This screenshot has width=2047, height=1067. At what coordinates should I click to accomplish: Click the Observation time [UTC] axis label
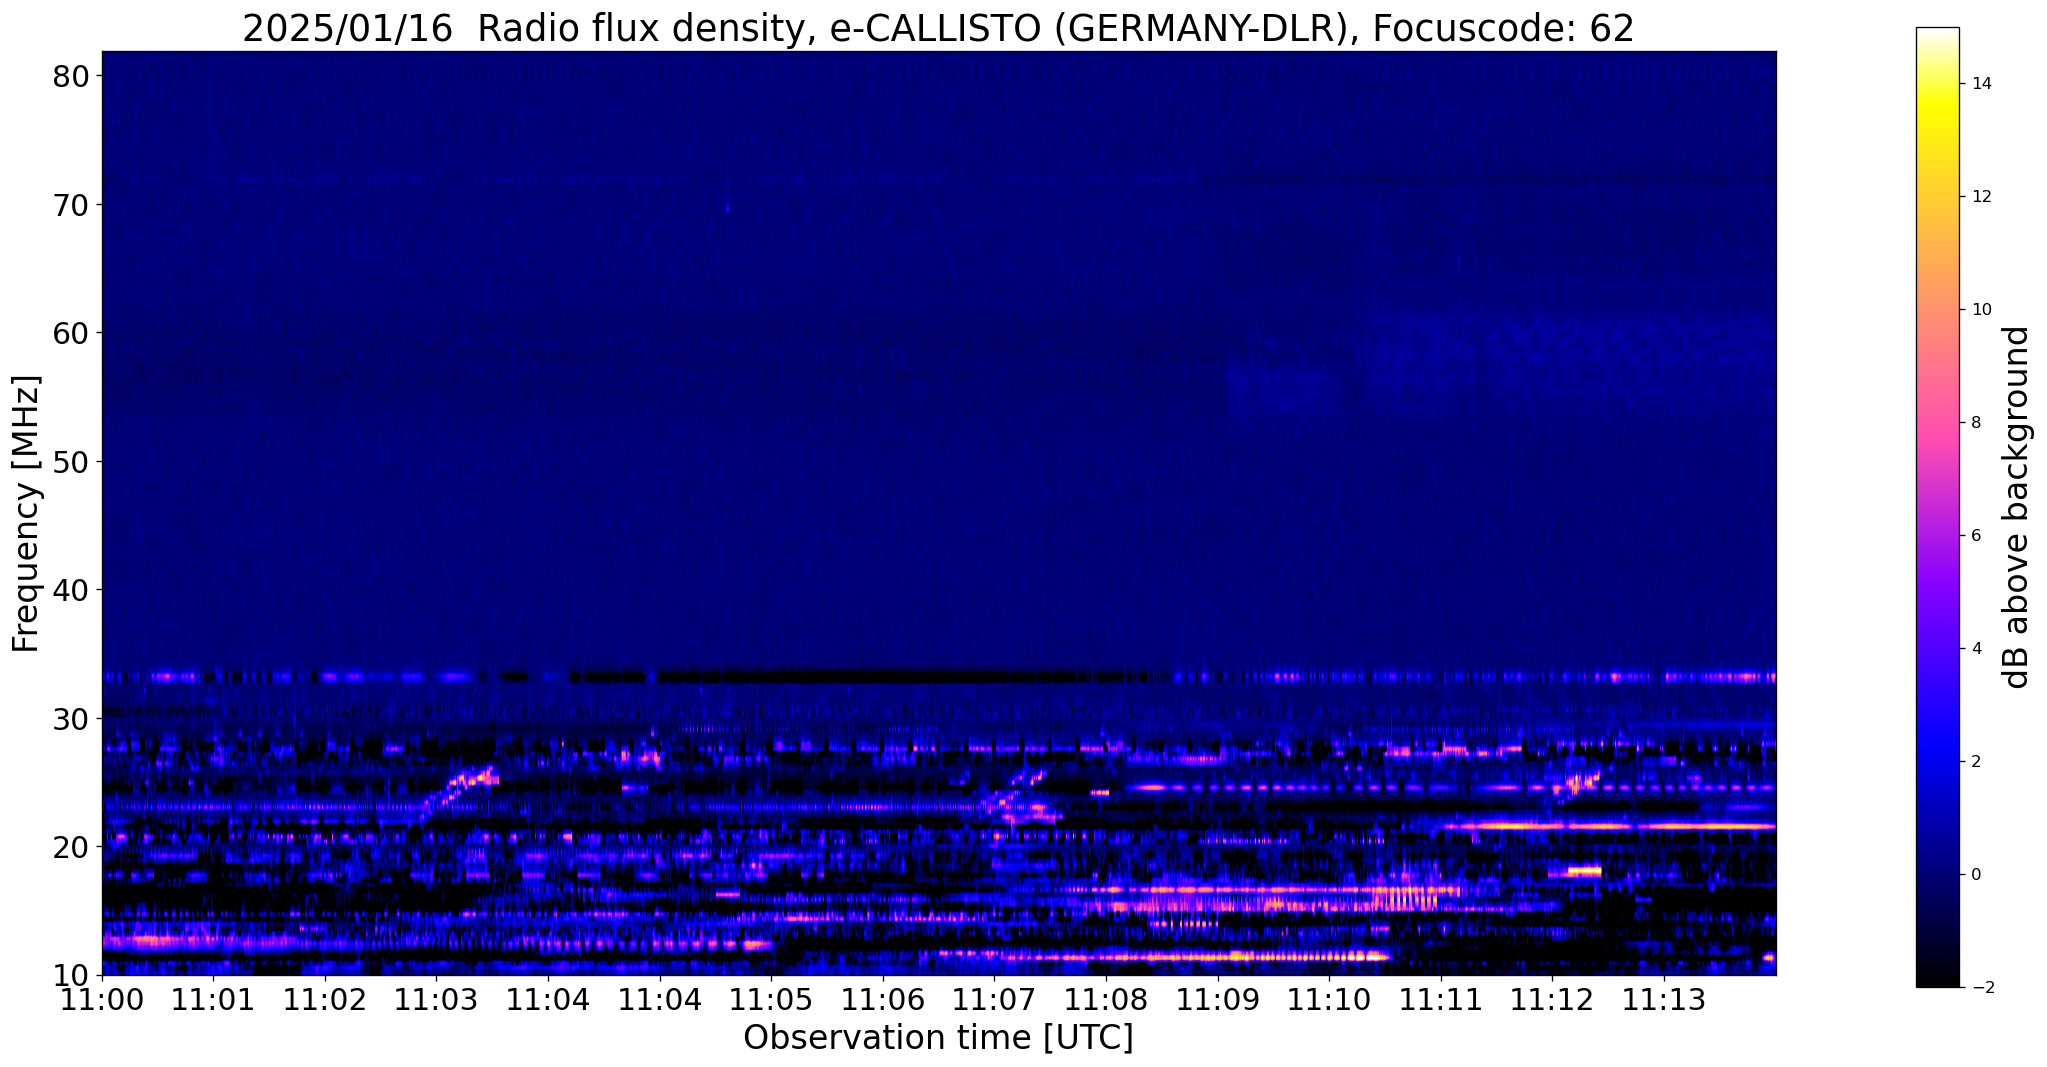938,1039
